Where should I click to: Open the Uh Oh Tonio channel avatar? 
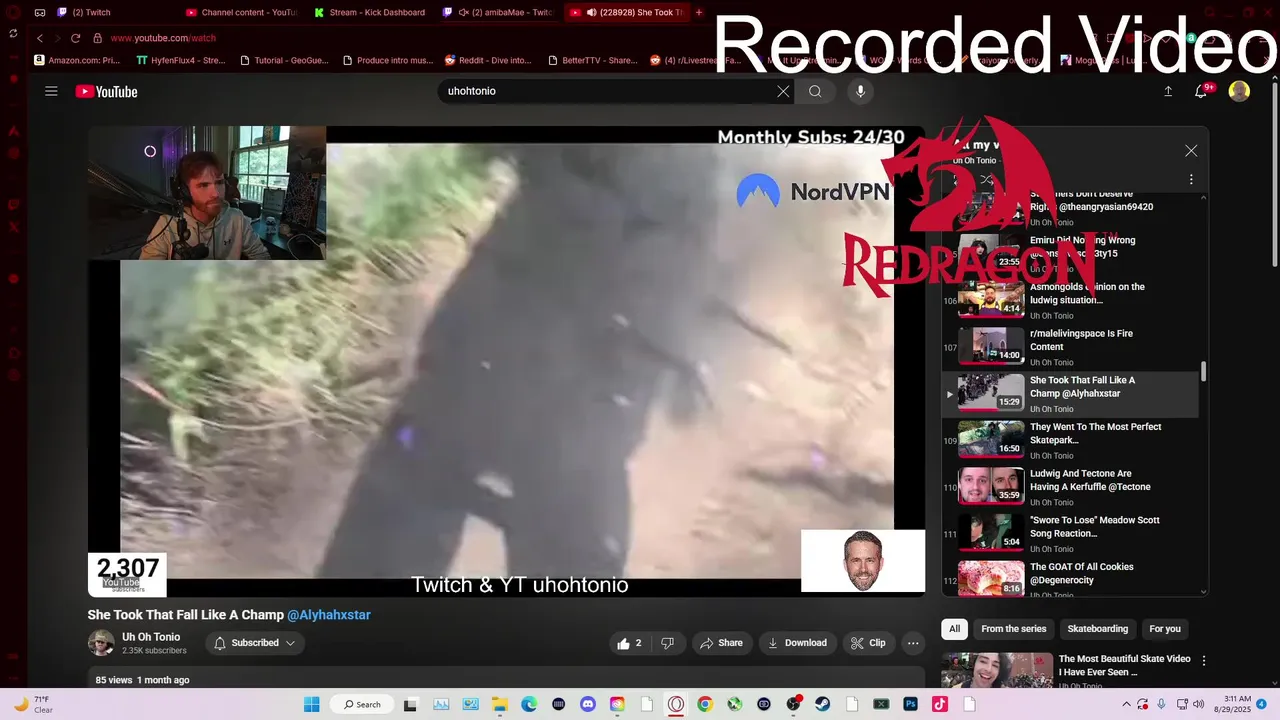pyautogui.click(x=101, y=643)
